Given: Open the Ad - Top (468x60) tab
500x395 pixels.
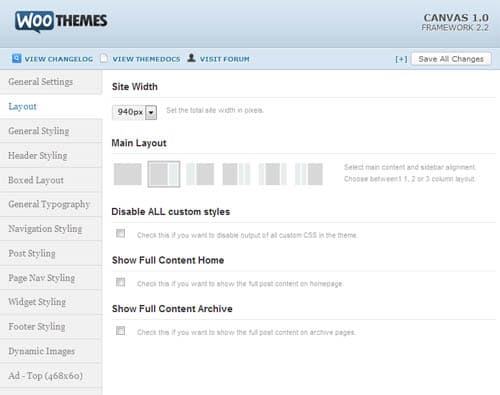Looking at the screenshot, I should pos(51,376).
